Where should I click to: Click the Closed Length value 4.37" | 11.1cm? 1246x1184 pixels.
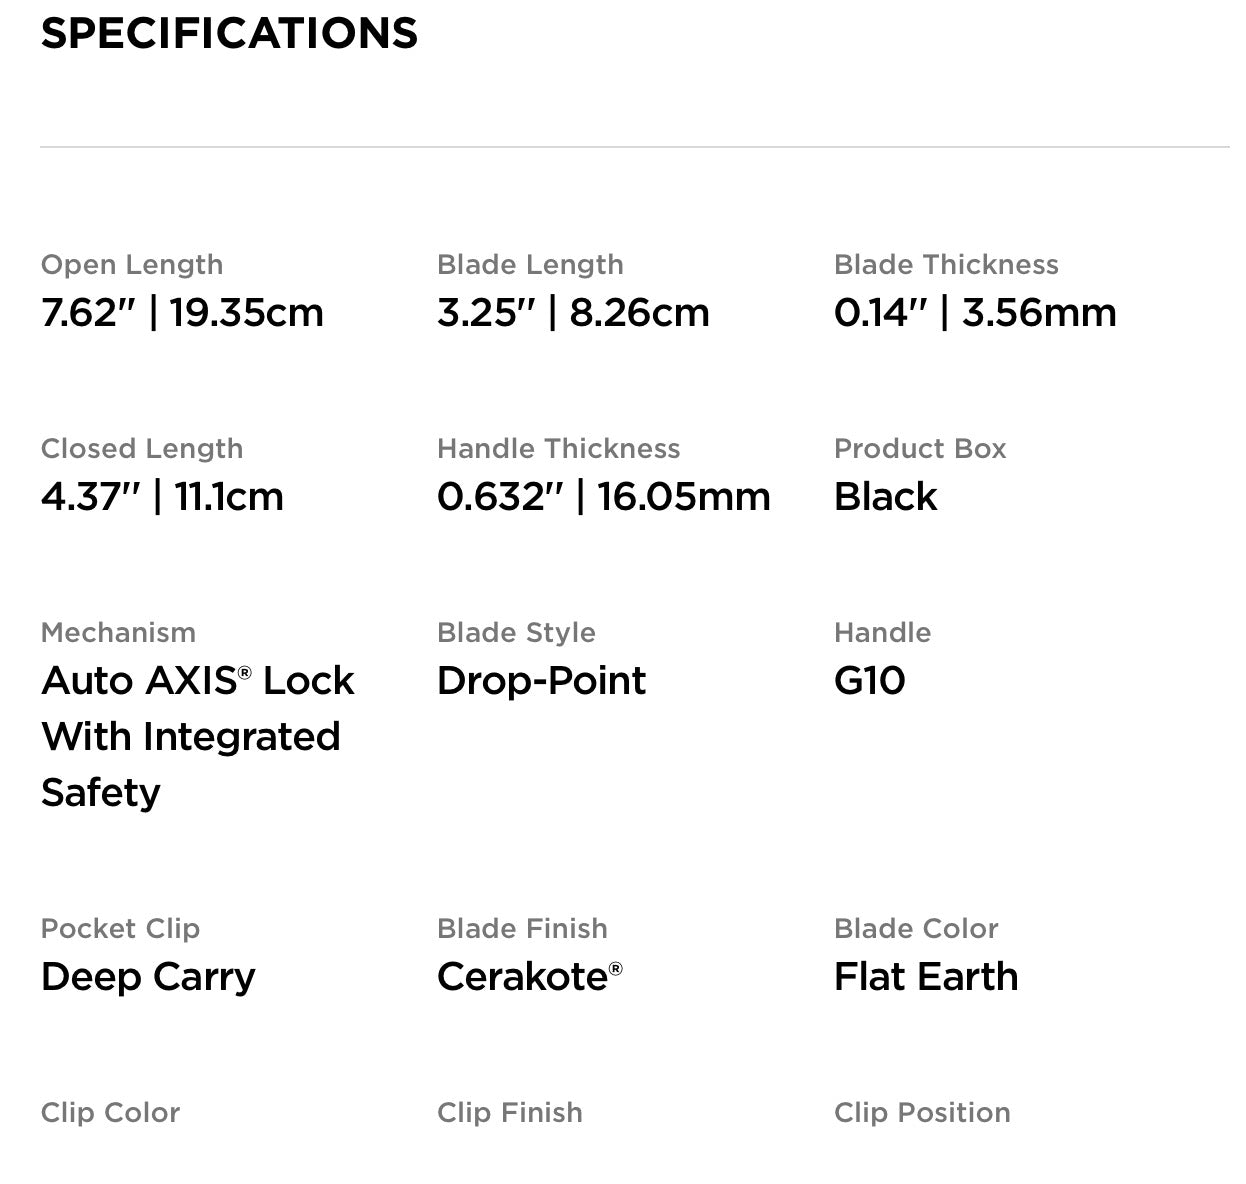click(162, 497)
